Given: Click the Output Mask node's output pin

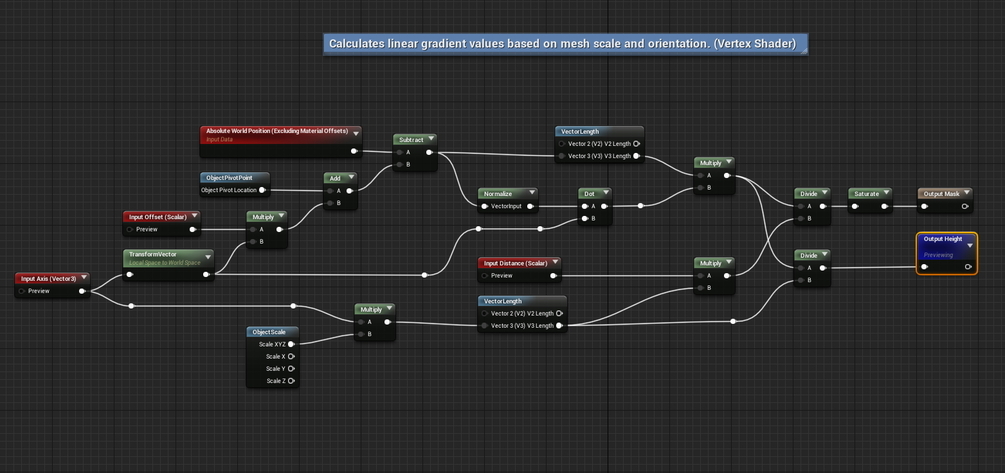Looking at the screenshot, I should click(x=965, y=206).
